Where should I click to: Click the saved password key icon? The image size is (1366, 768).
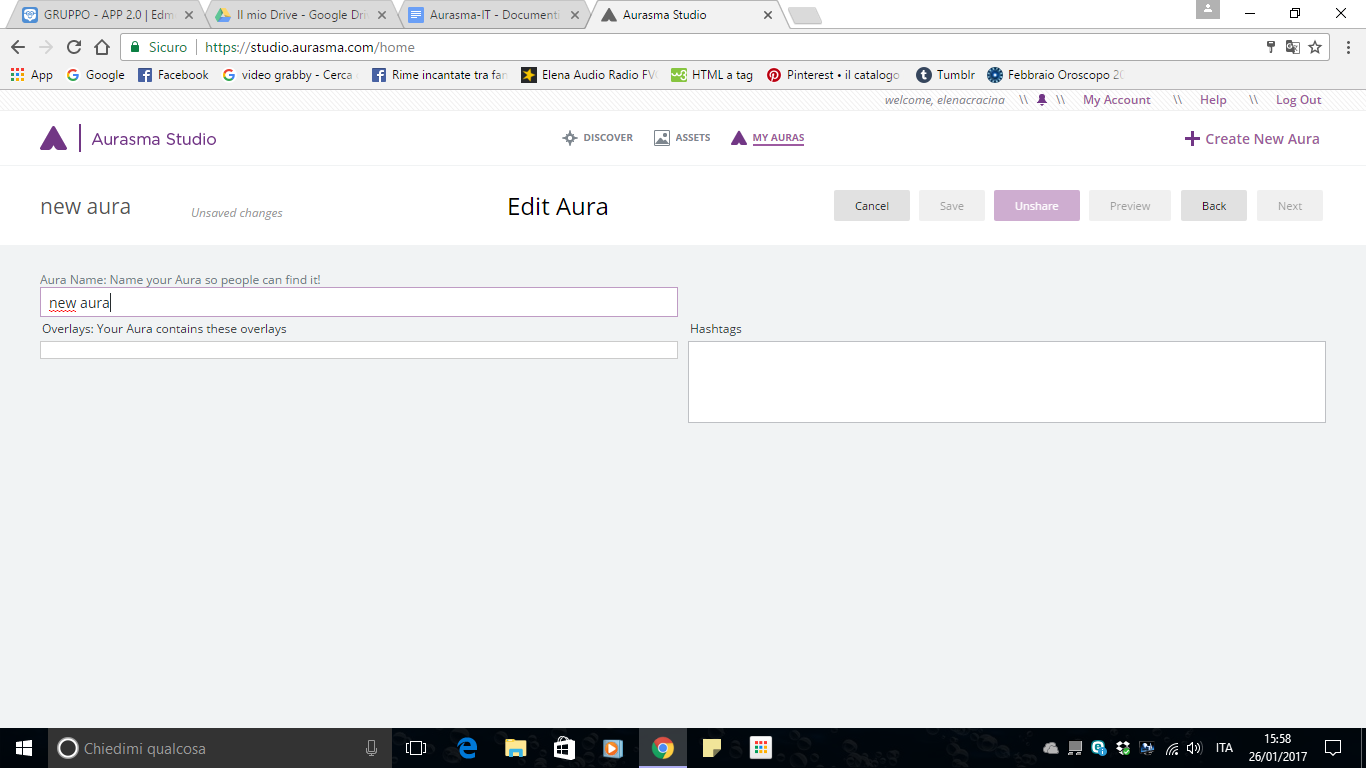point(1271,47)
